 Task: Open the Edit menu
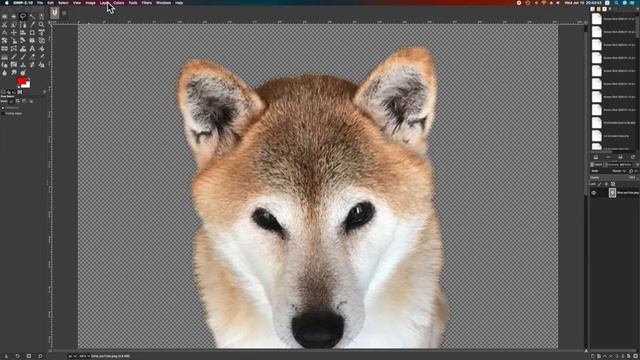pos(50,3)
